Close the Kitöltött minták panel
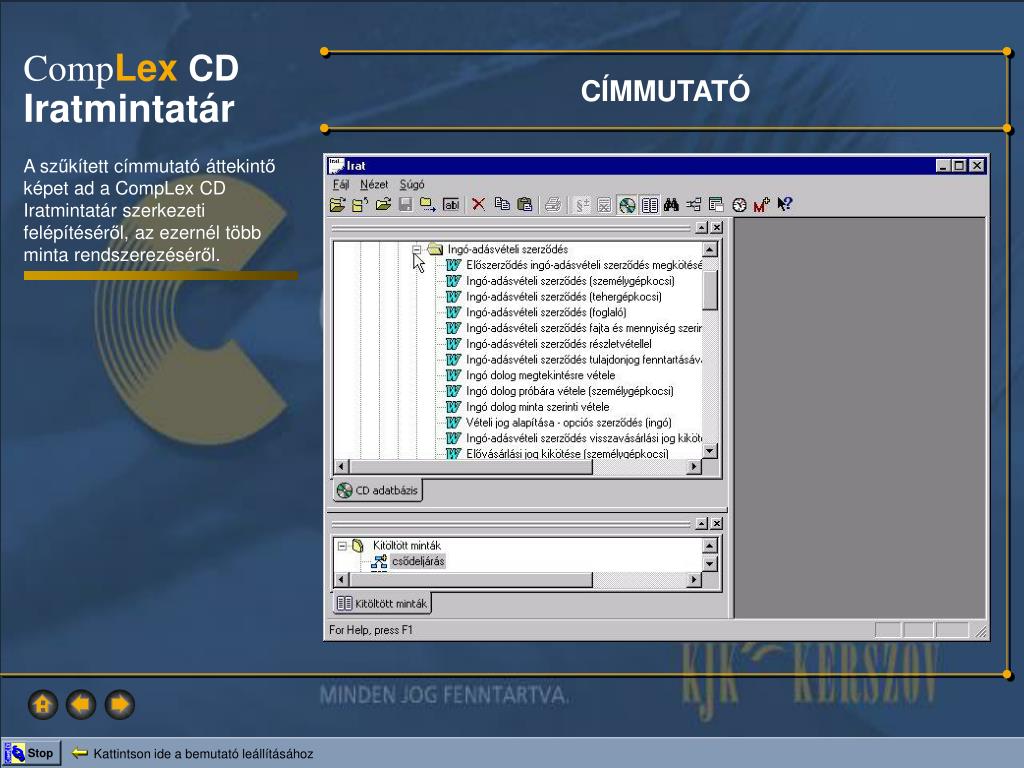Screen dimensions: 1024x768 click(716, 524)
